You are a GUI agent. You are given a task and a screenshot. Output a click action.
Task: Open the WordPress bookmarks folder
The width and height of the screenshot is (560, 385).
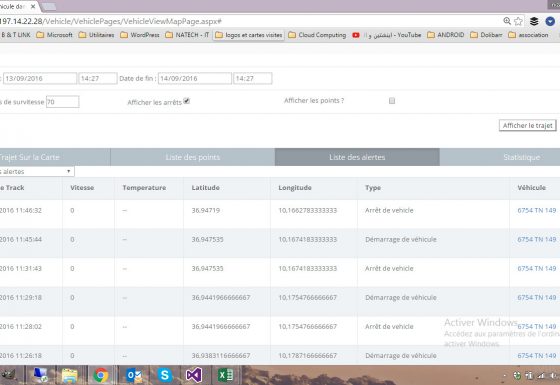(x=140, y=35)
